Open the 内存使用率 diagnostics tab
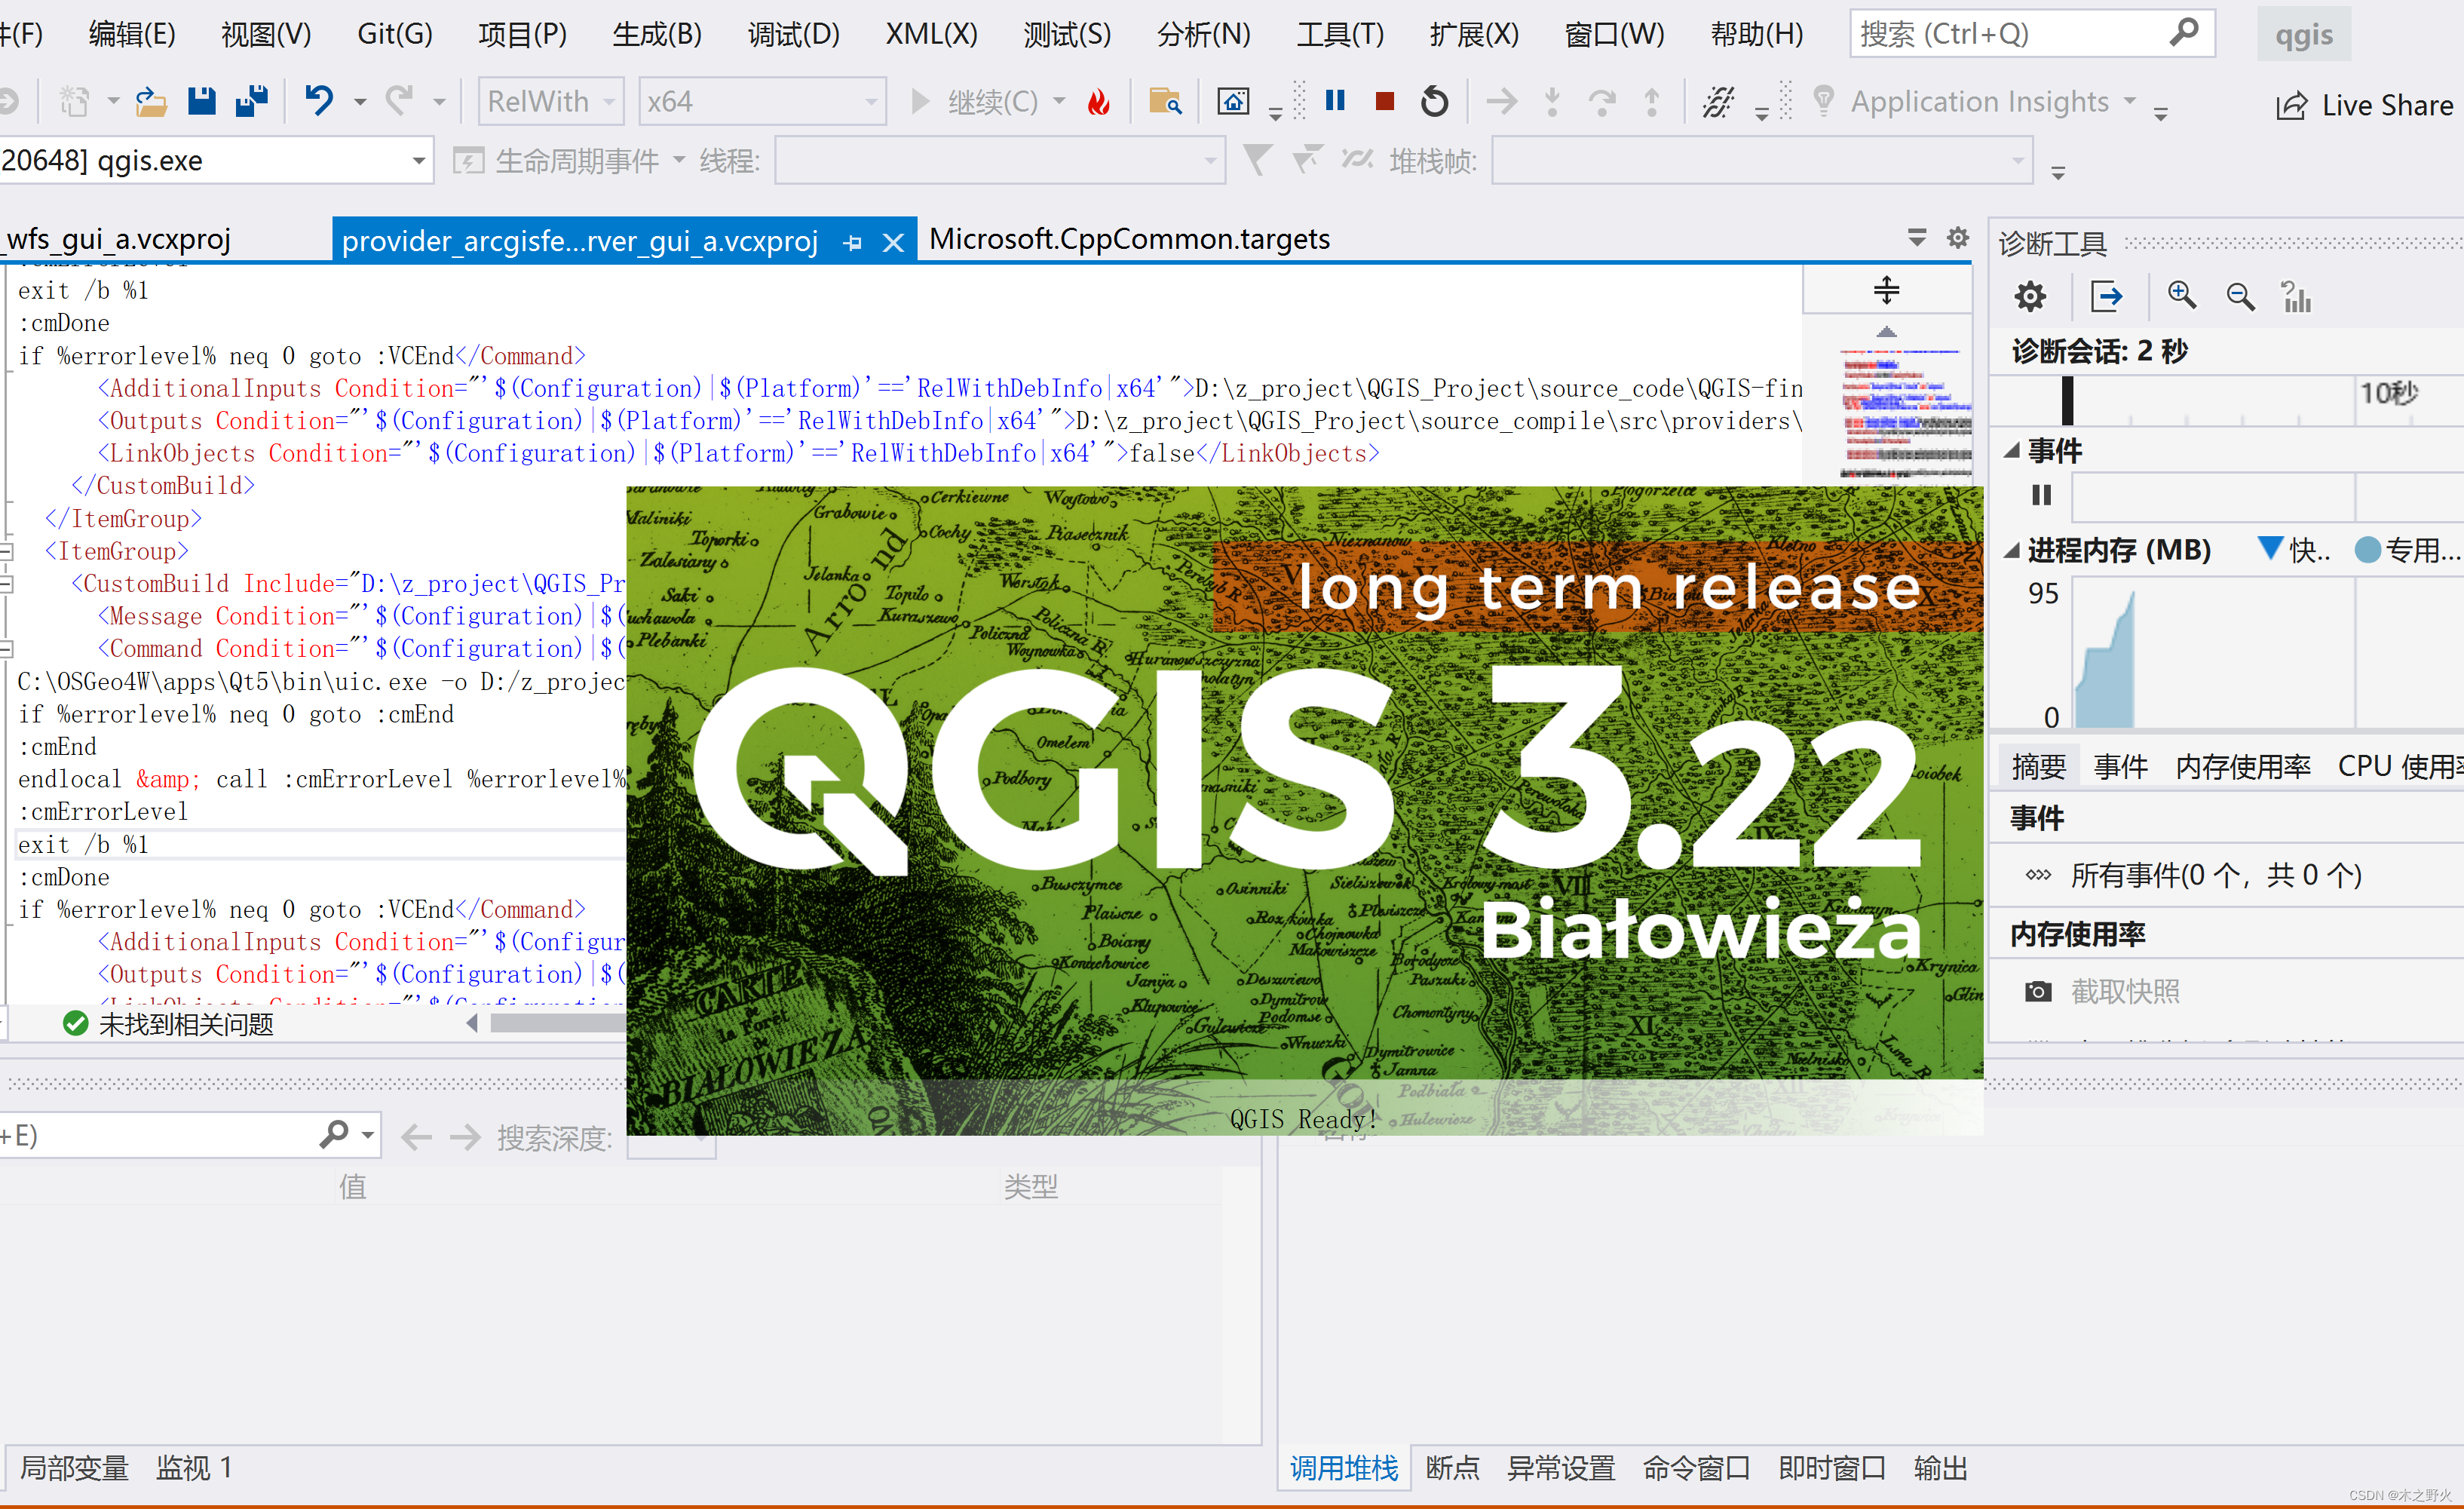The width and height of the screenshot is (2464, 1509). [2243, 766]
